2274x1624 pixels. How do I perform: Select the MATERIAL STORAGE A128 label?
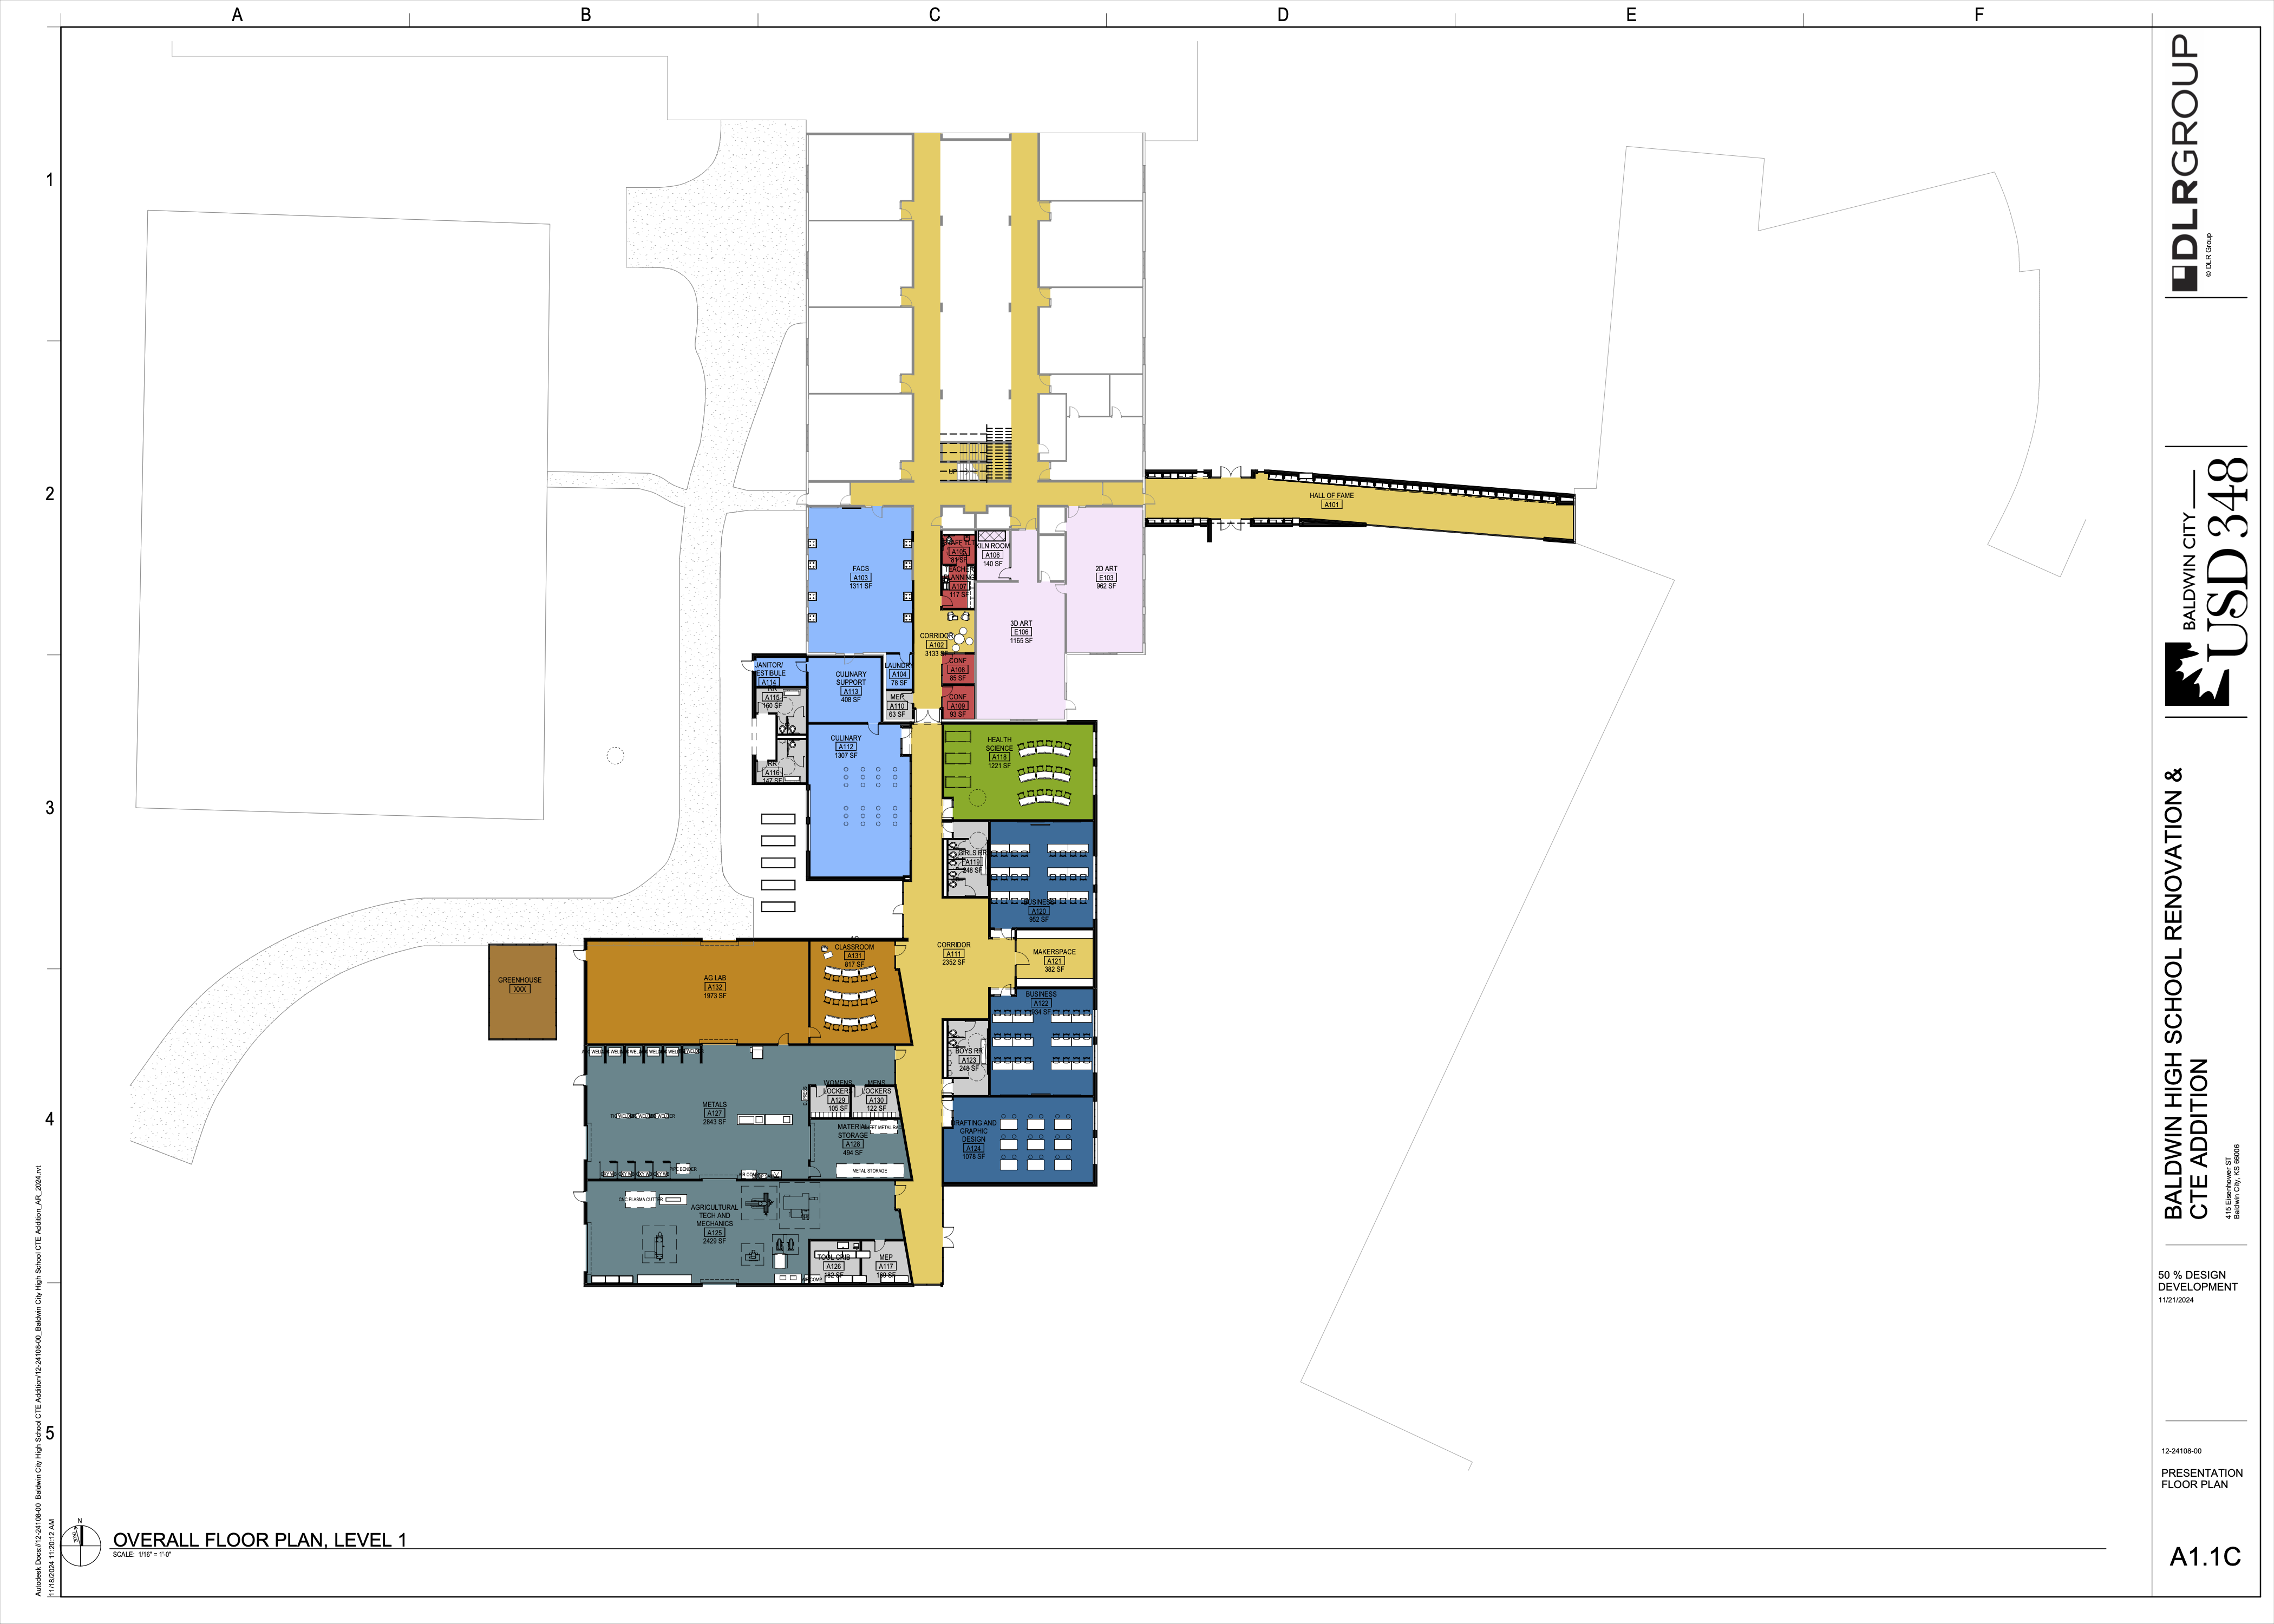pyautogui.click(x=852, y=1140)
